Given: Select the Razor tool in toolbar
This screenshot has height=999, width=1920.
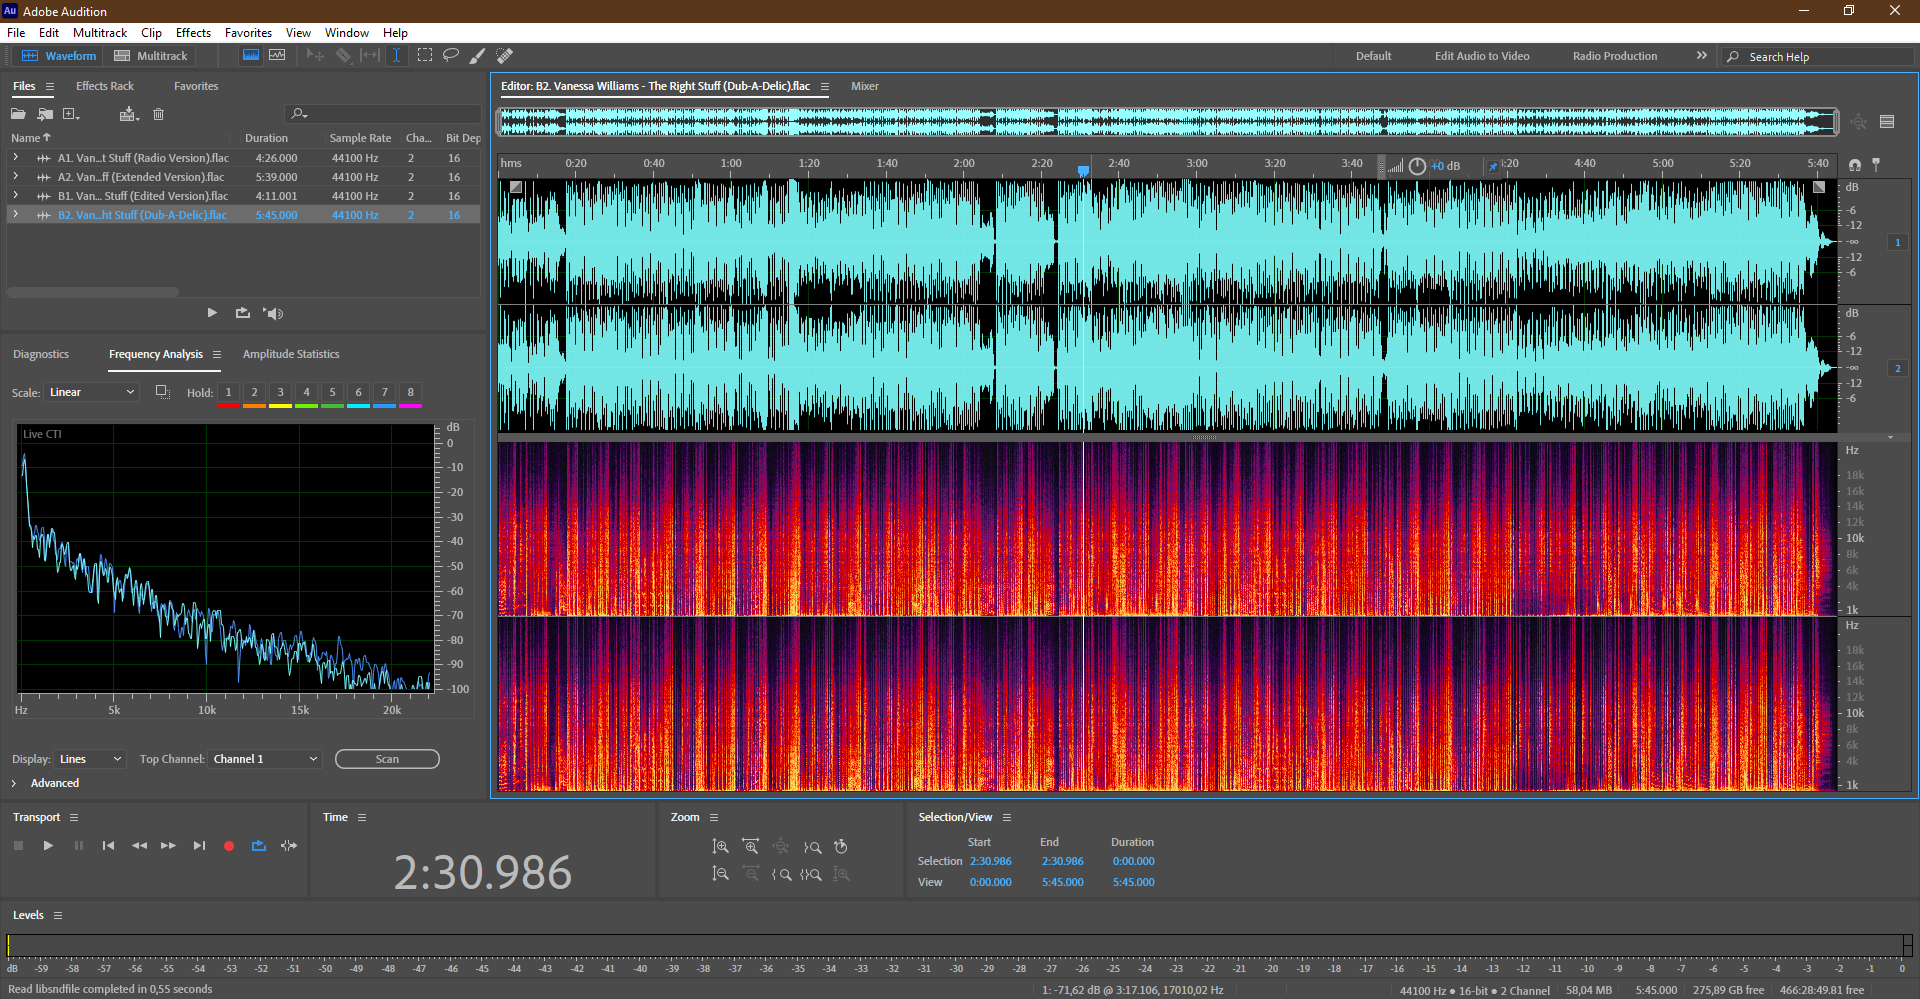Looking at the screenshot, I should [343, 55].
